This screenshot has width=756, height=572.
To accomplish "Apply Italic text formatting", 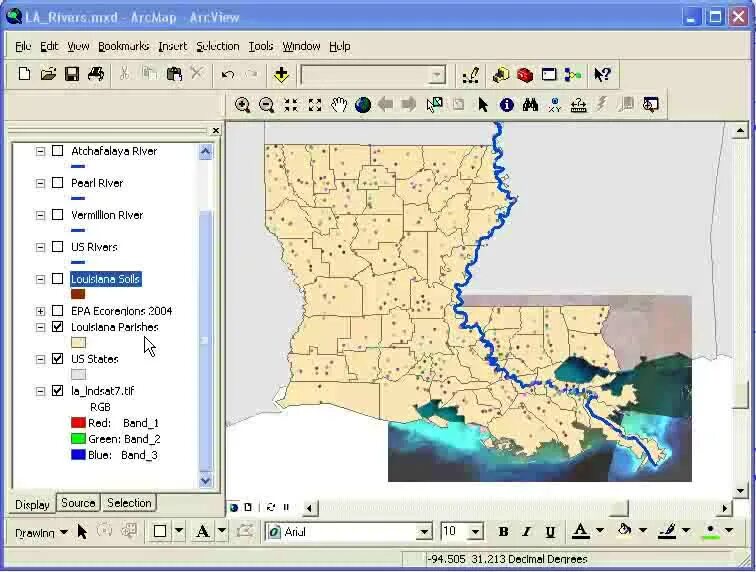I will click(526, 531).
